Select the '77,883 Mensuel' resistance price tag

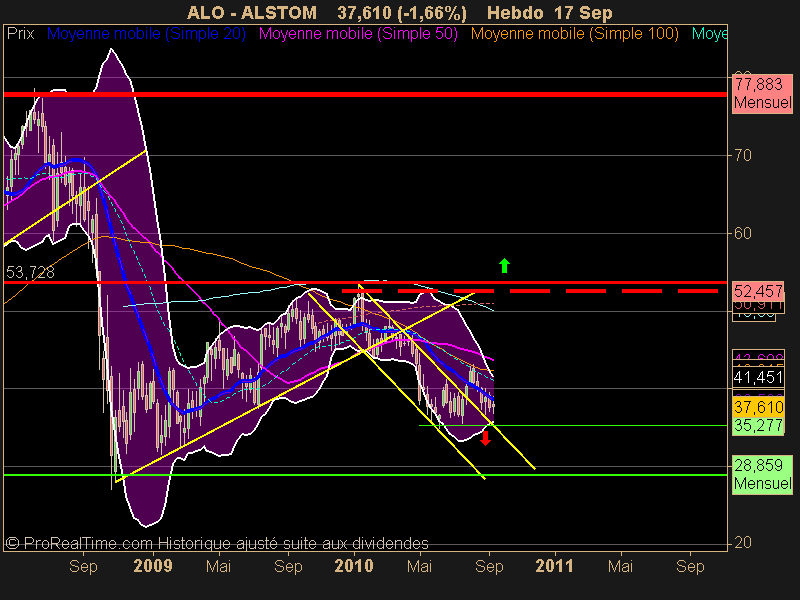click(x=762, y=93)
